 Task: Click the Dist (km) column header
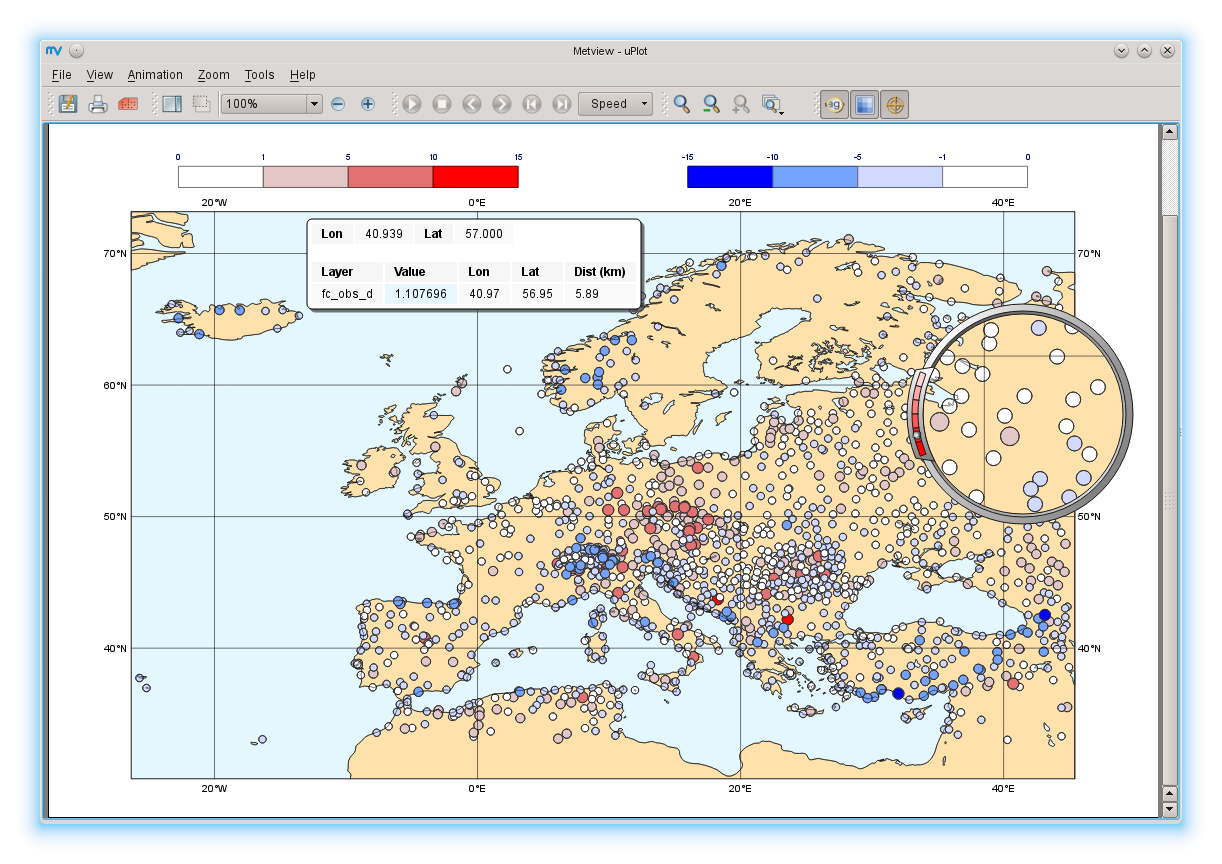(x=599, y=272)
